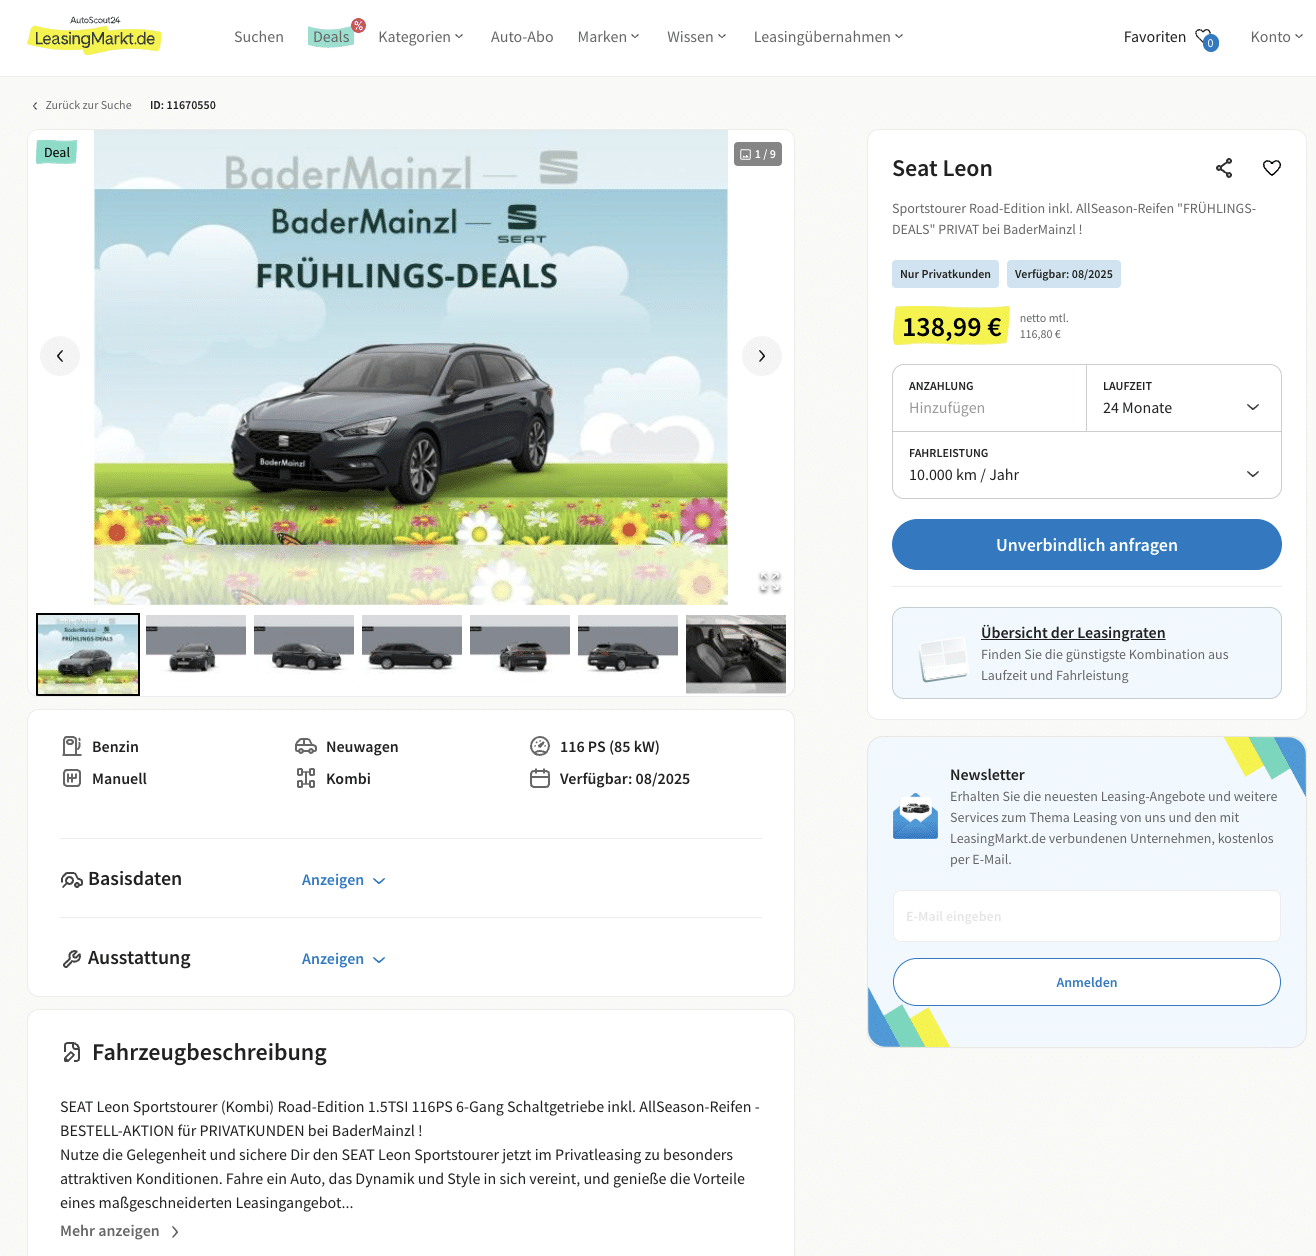Select the interior seats thumbnail
Image resolution: width=1316 pixels, height=1256 pixels.
pos(736,654)
